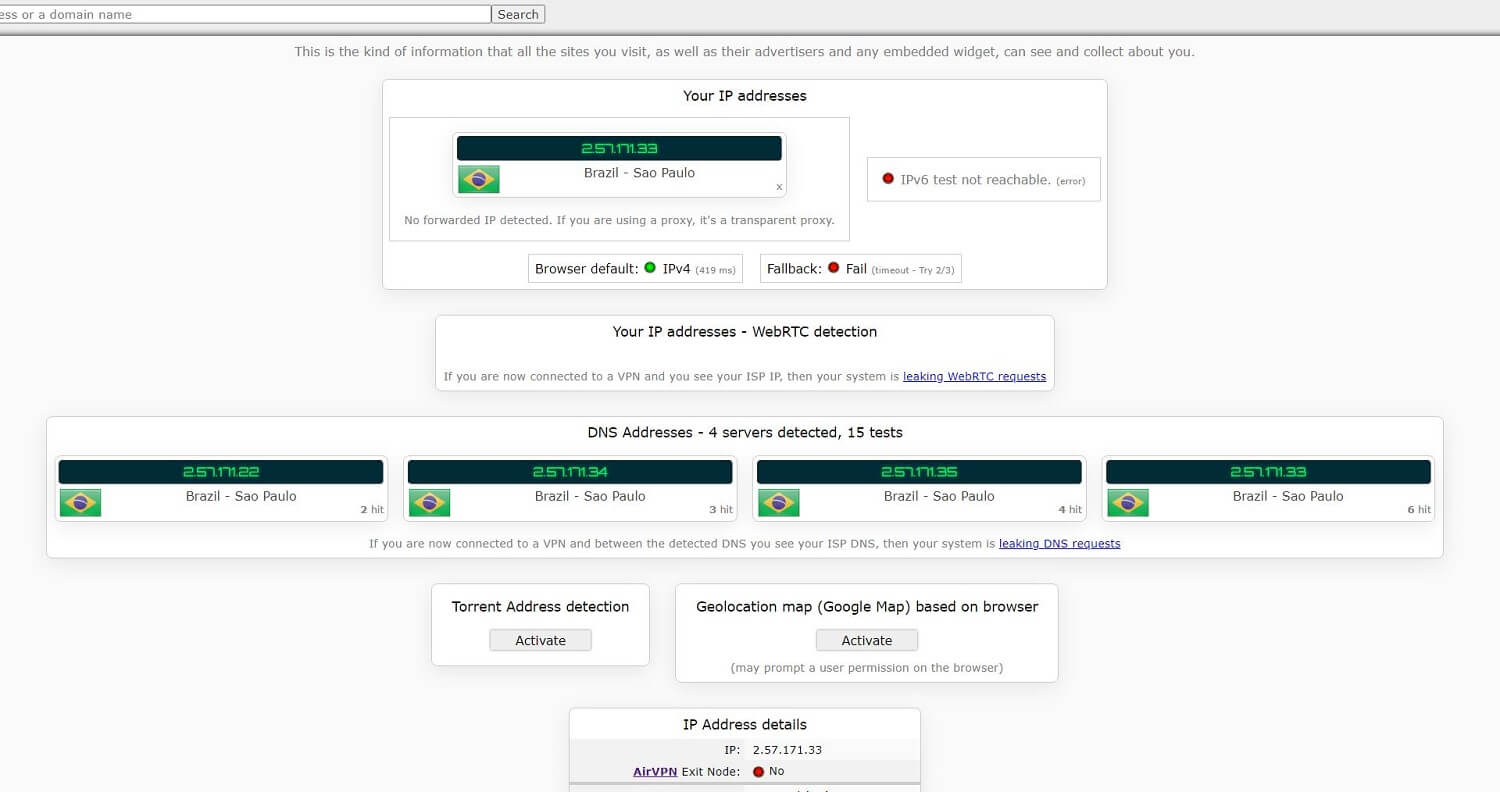Click the green IPv4 browser default indicator
Viewport: 1500px width, 792px height.
[x=650, y=268]
